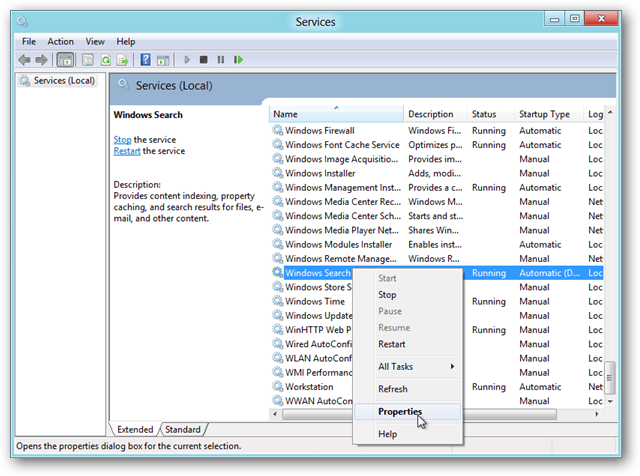
Task: Select the Windows Image Acquisitio... row
Action: point(436,159)
